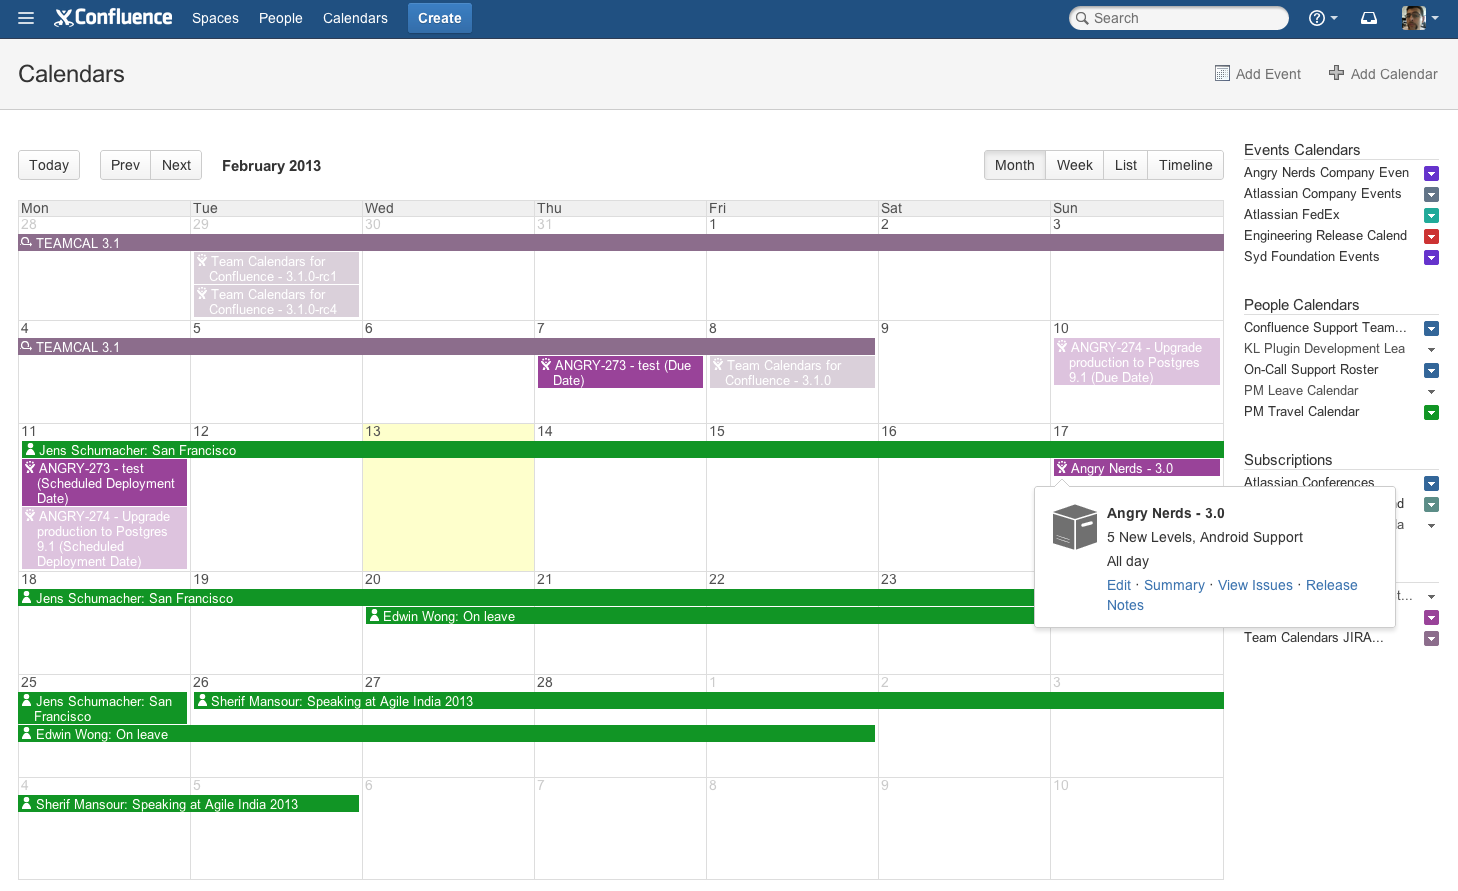
Task: Open Team Calendars JIRA dropdown
Action: 1431,638
